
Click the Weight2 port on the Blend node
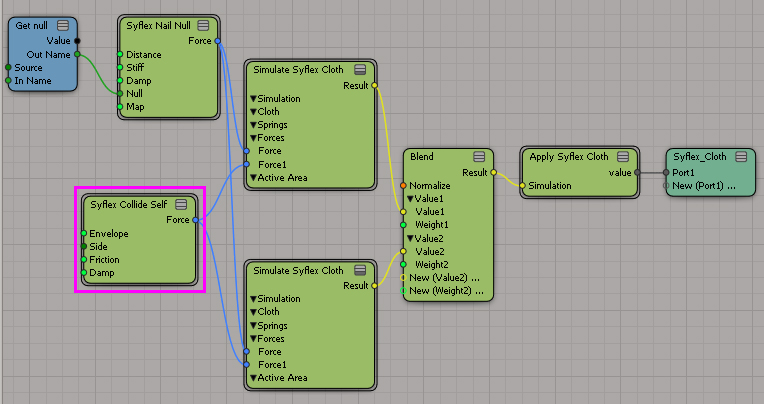click(403, 265)
